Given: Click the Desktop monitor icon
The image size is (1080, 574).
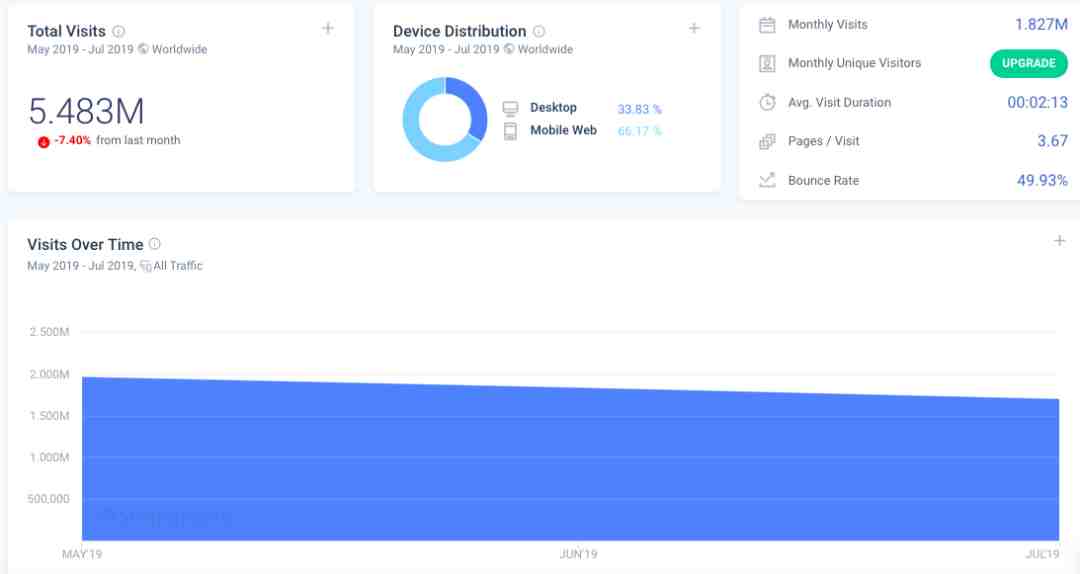Looking at the screenshot, I should point(510,108).
